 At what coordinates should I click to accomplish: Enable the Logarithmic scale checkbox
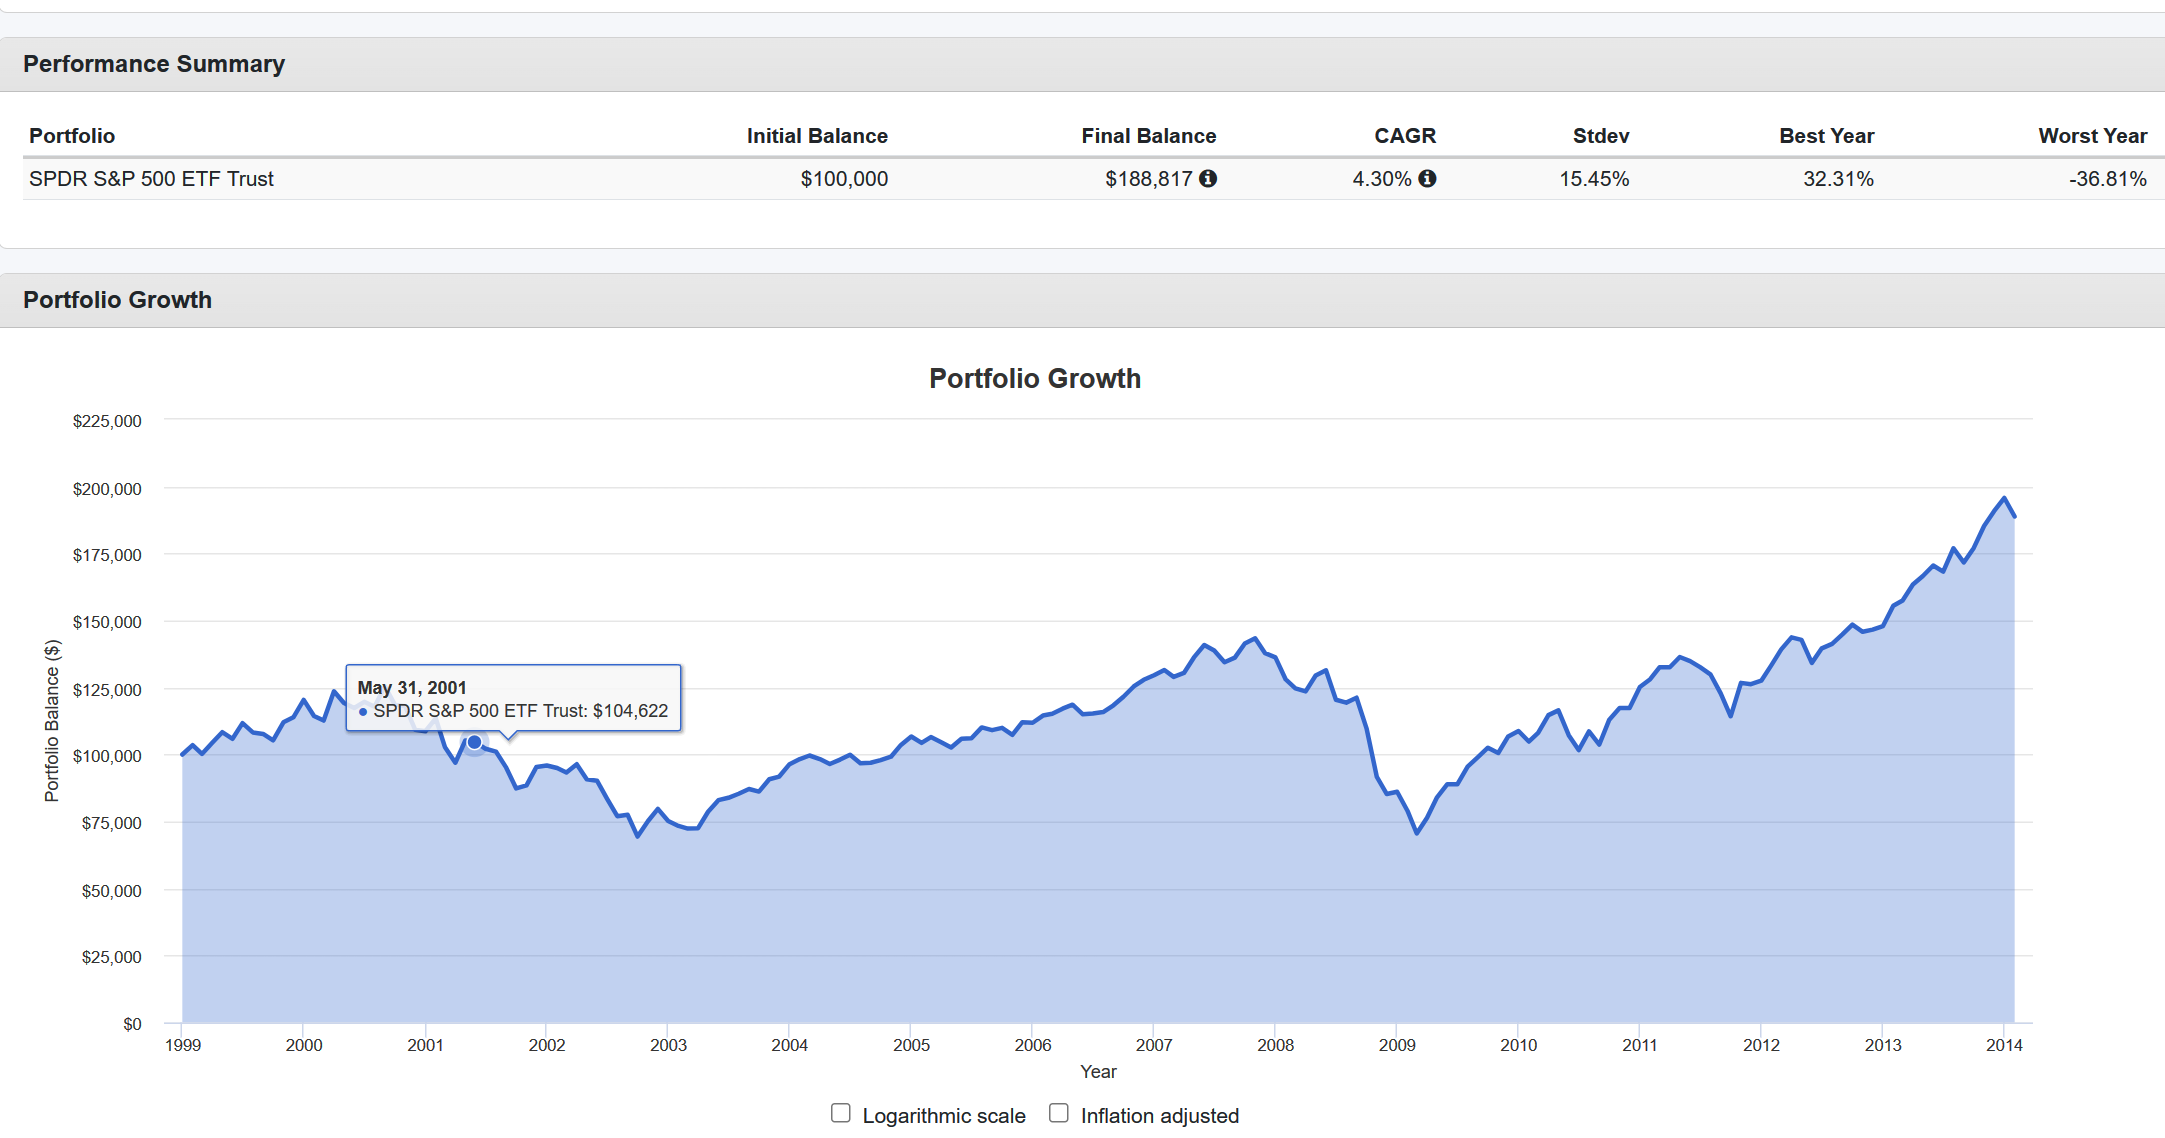pyautogui.click(x=841, y=1113)
